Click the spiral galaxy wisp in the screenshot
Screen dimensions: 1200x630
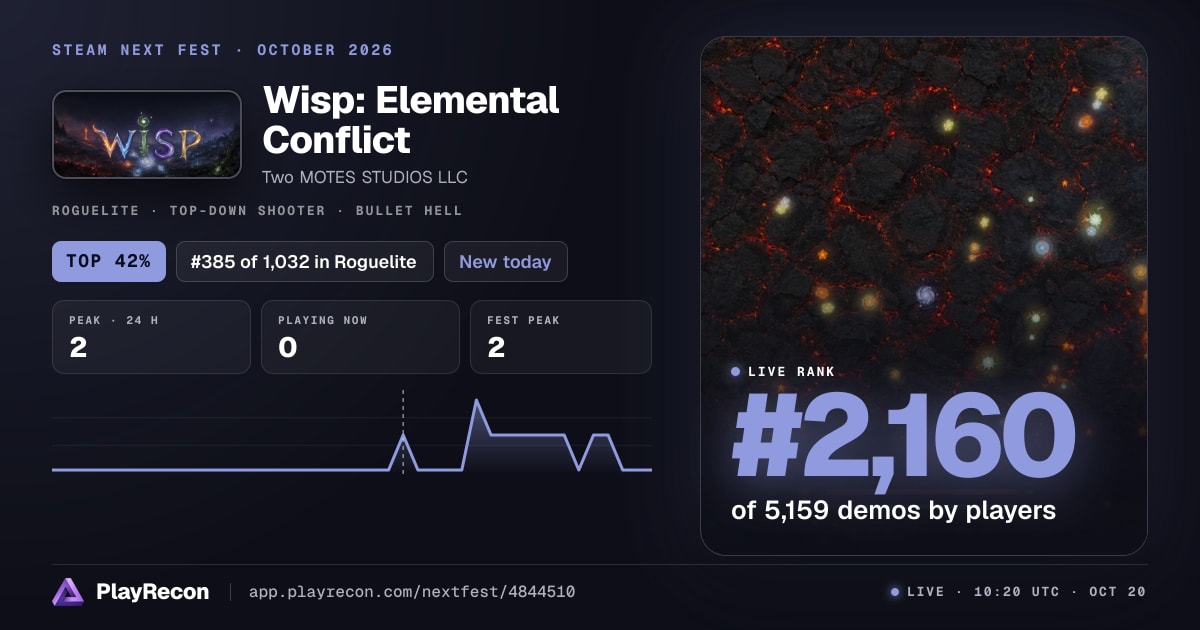(x=925, y=295)
